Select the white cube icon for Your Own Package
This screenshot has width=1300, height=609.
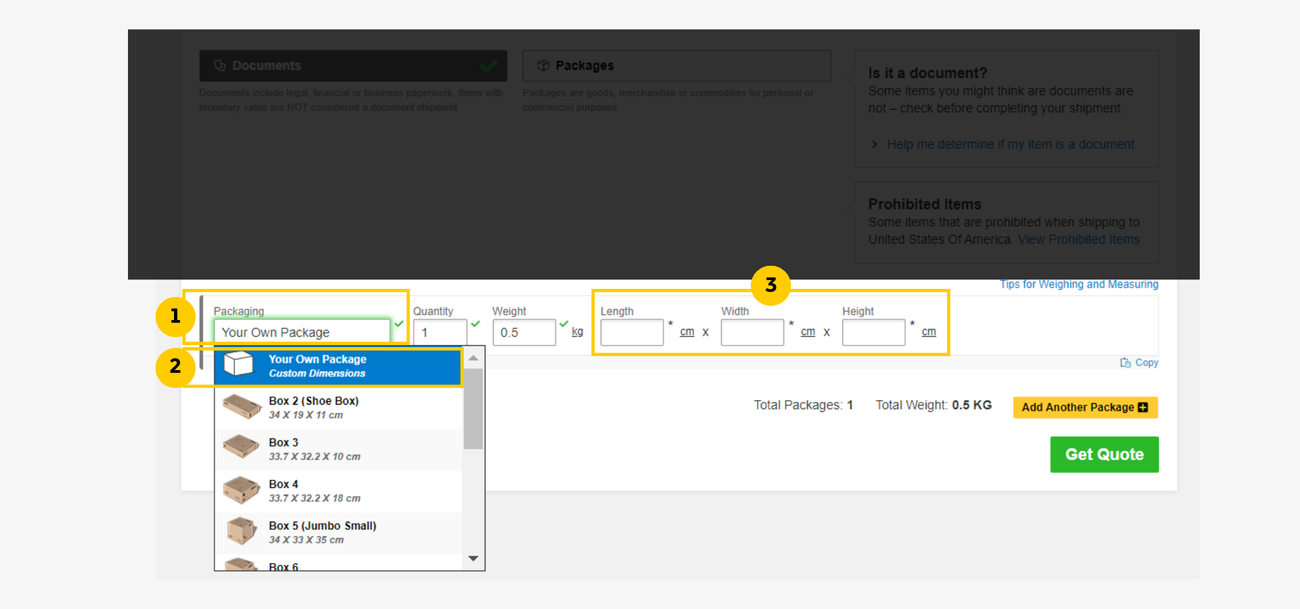(x=239, y=366)
